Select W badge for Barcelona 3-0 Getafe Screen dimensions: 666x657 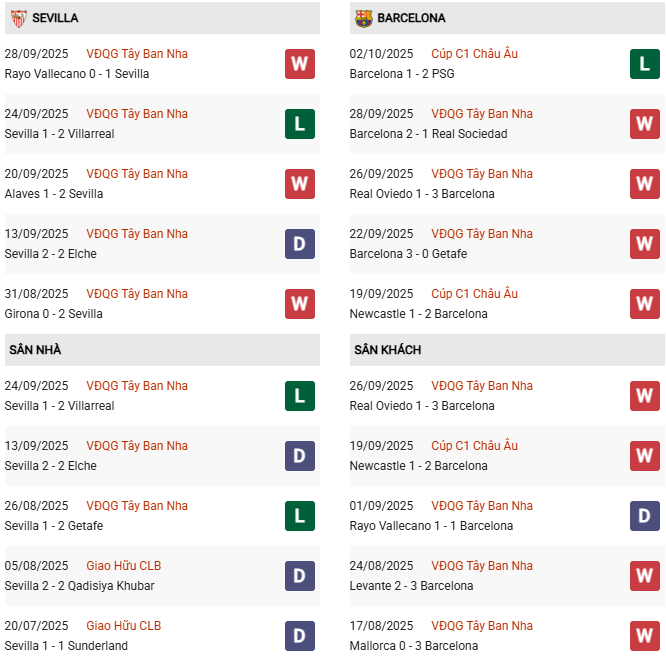pyautogui.click(x=645, y=244)
